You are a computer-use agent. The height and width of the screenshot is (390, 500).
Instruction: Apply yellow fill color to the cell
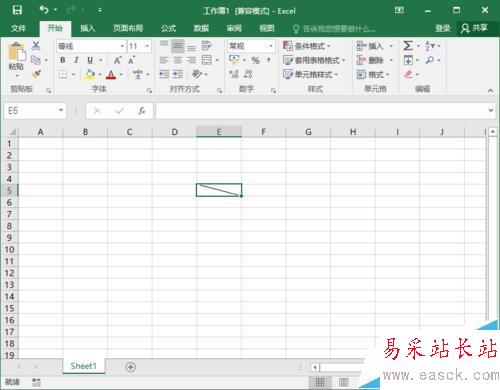(90, 74)
